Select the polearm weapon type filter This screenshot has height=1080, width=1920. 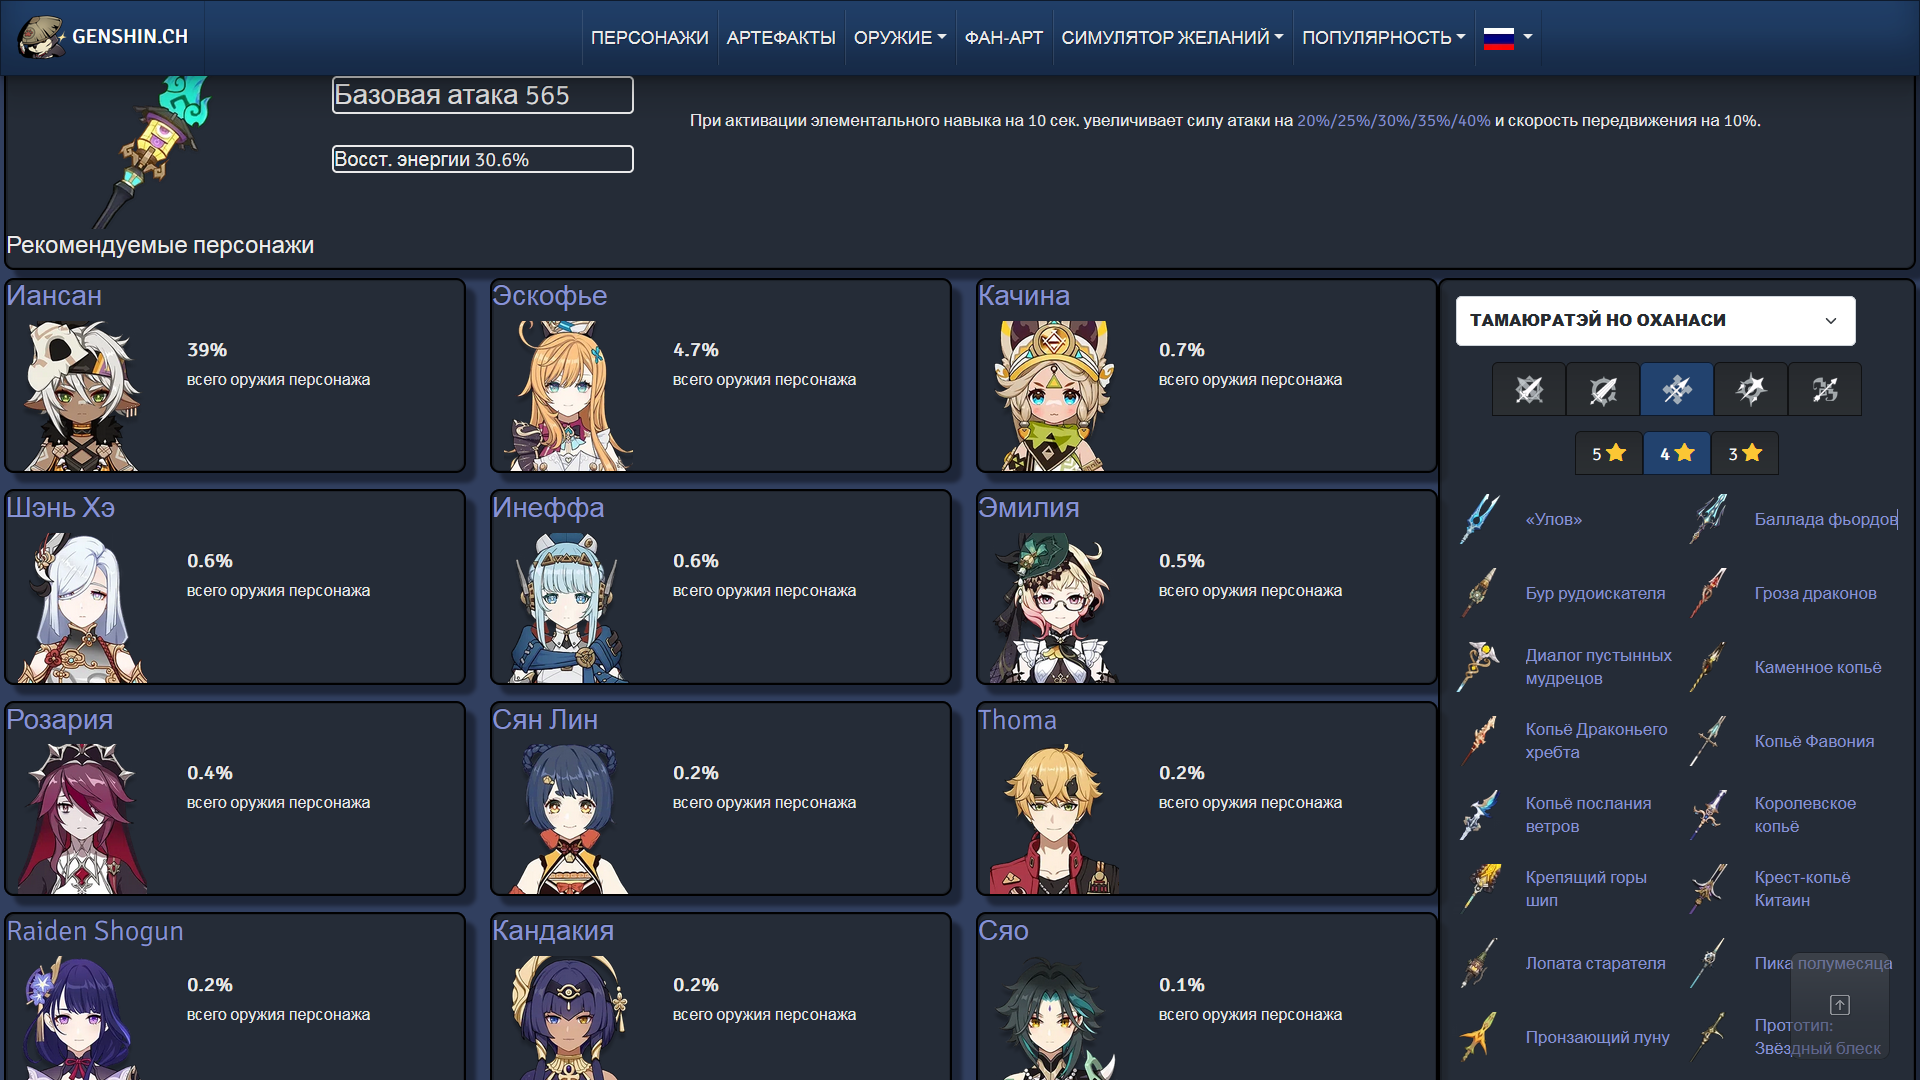pyautogui.click(x=1677, y=389)
